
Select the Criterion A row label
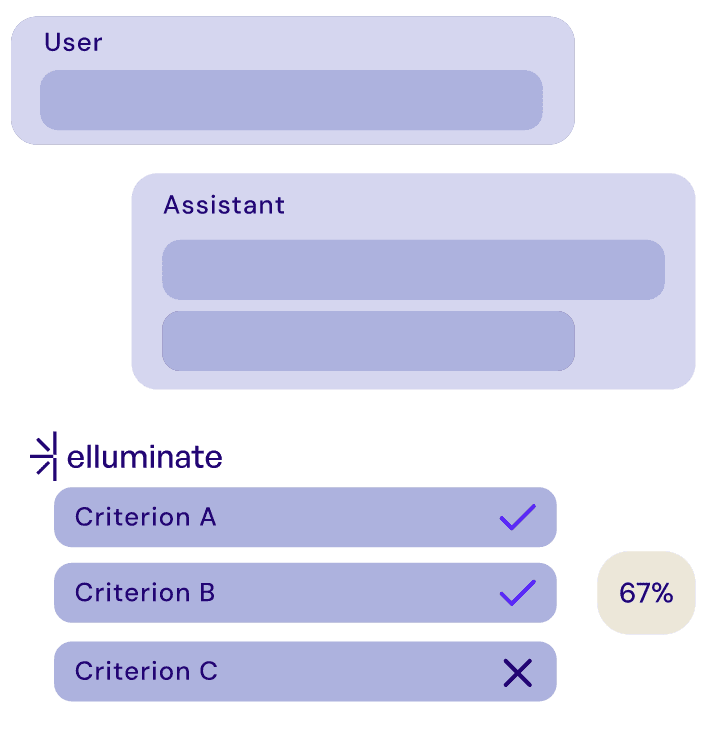click(x=145, y=517)
